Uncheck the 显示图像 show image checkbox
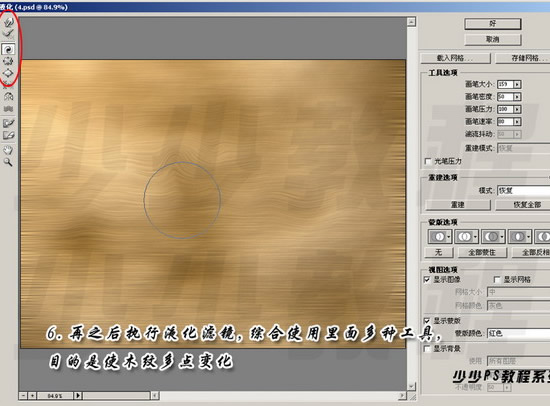The height and width of the screenshot is (406, 550). pyautogui.click(x=427, y=279)
